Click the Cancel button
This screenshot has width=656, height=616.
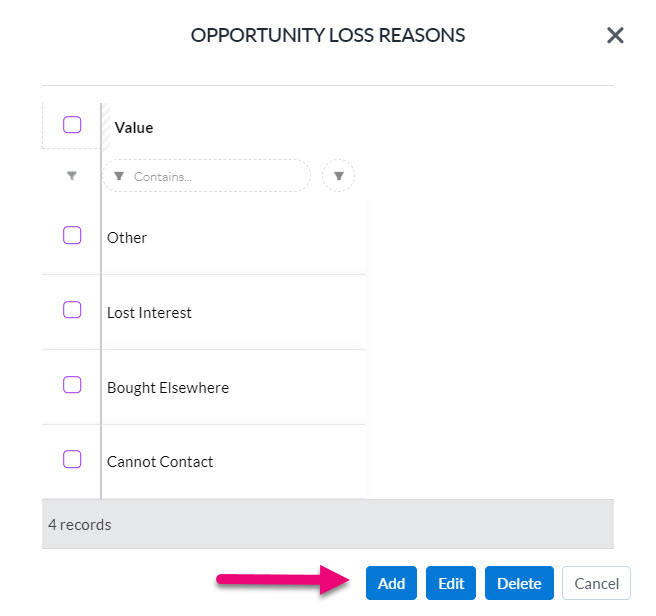pos(596,583)
